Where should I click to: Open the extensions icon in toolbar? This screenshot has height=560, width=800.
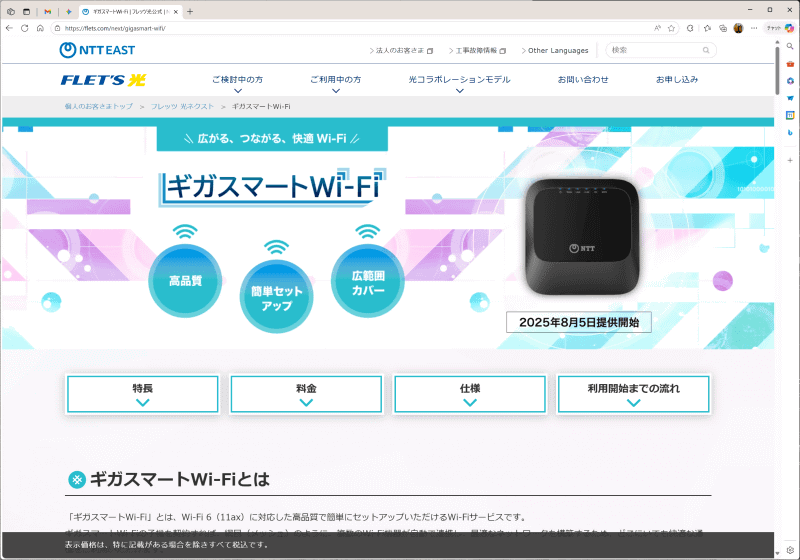click(690, 28)
